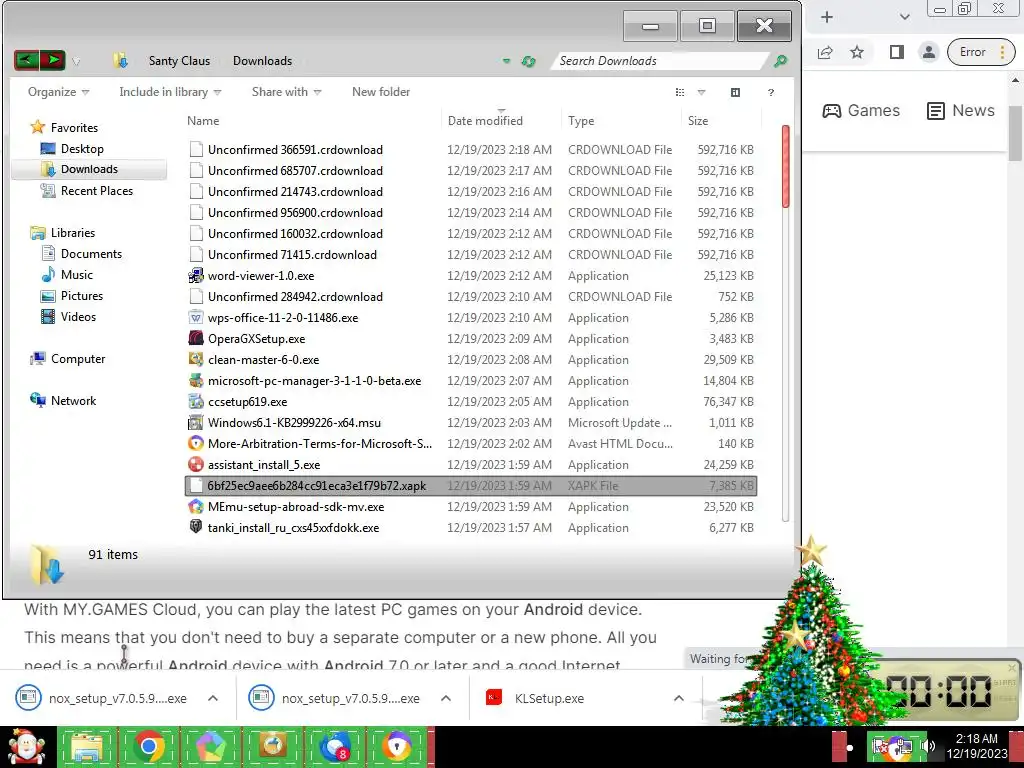1024x768 pixels.
Task: Select Windows6.1-KB2999226-x64.msu file icon
Action: pyautogui.click(x=195, y=422)
